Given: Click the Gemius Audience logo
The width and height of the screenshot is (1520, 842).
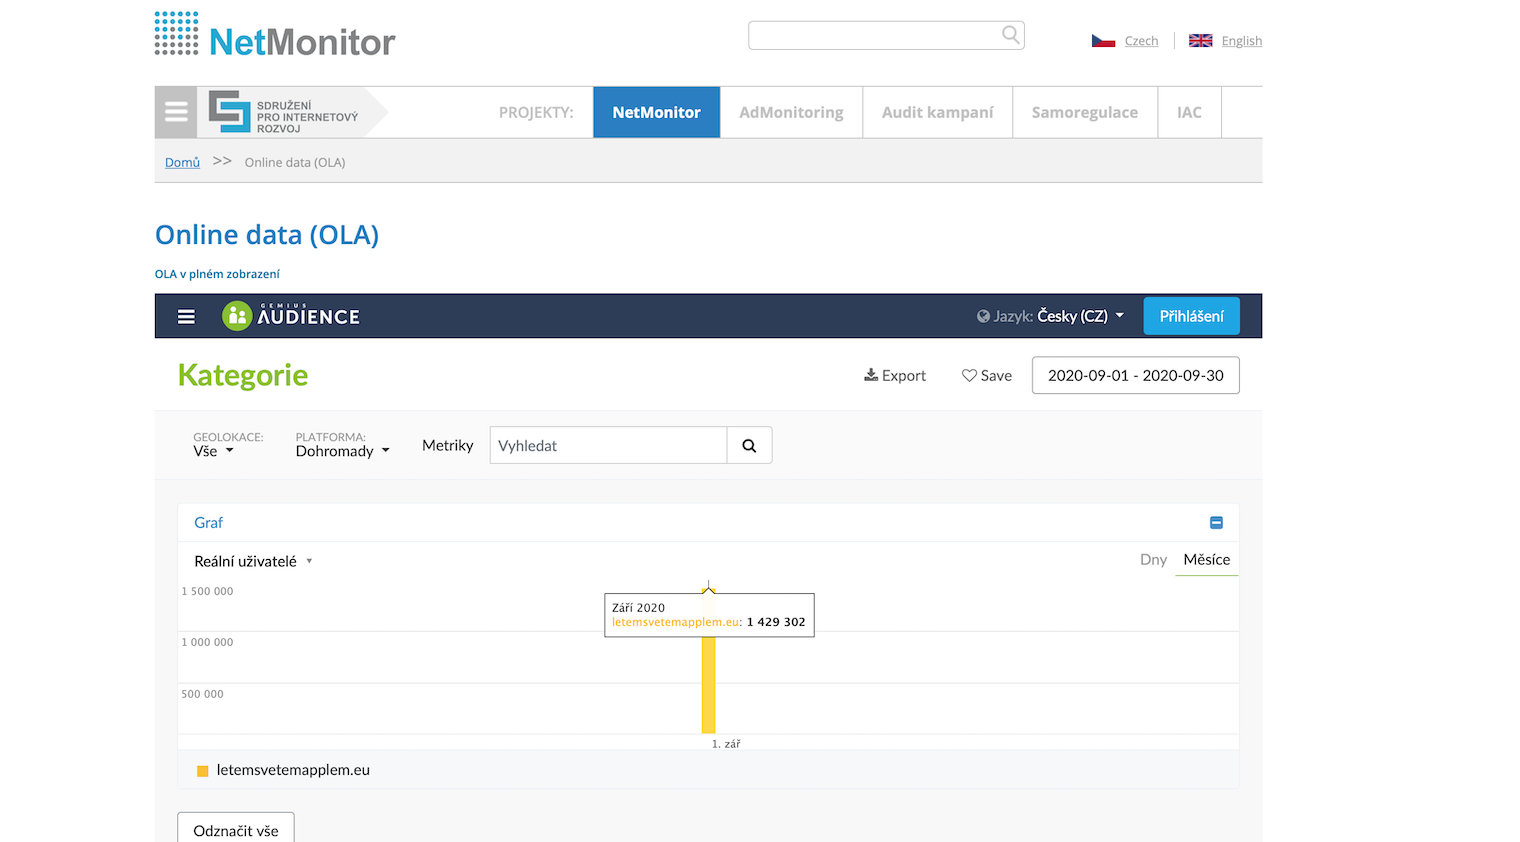Looking at the screenshot, I should tap(291, 316).
